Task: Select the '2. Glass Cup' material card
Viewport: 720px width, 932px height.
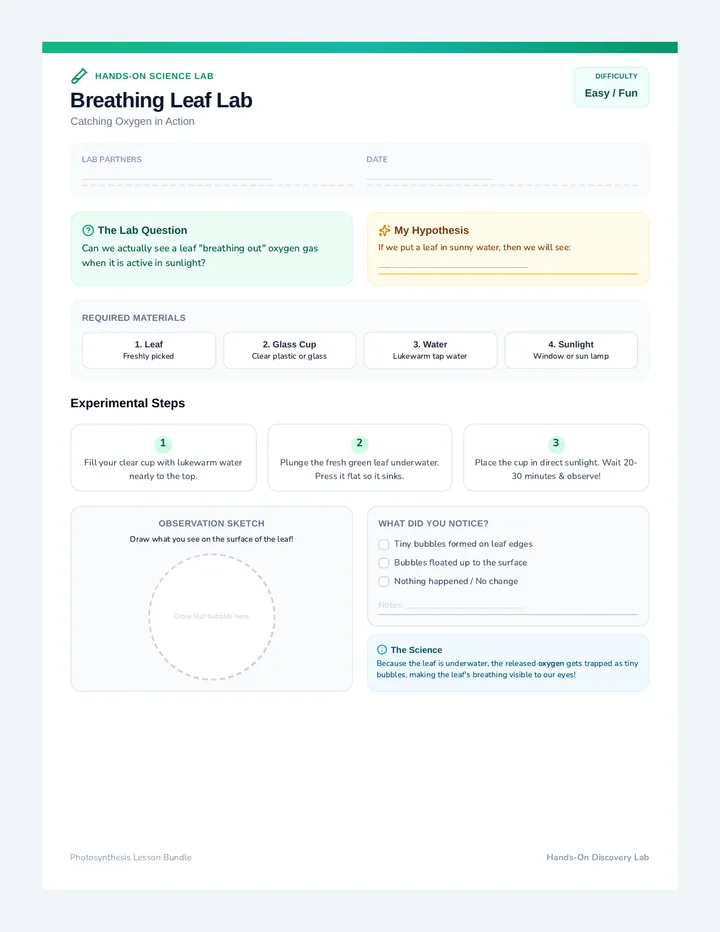Action: coord(290,350)
